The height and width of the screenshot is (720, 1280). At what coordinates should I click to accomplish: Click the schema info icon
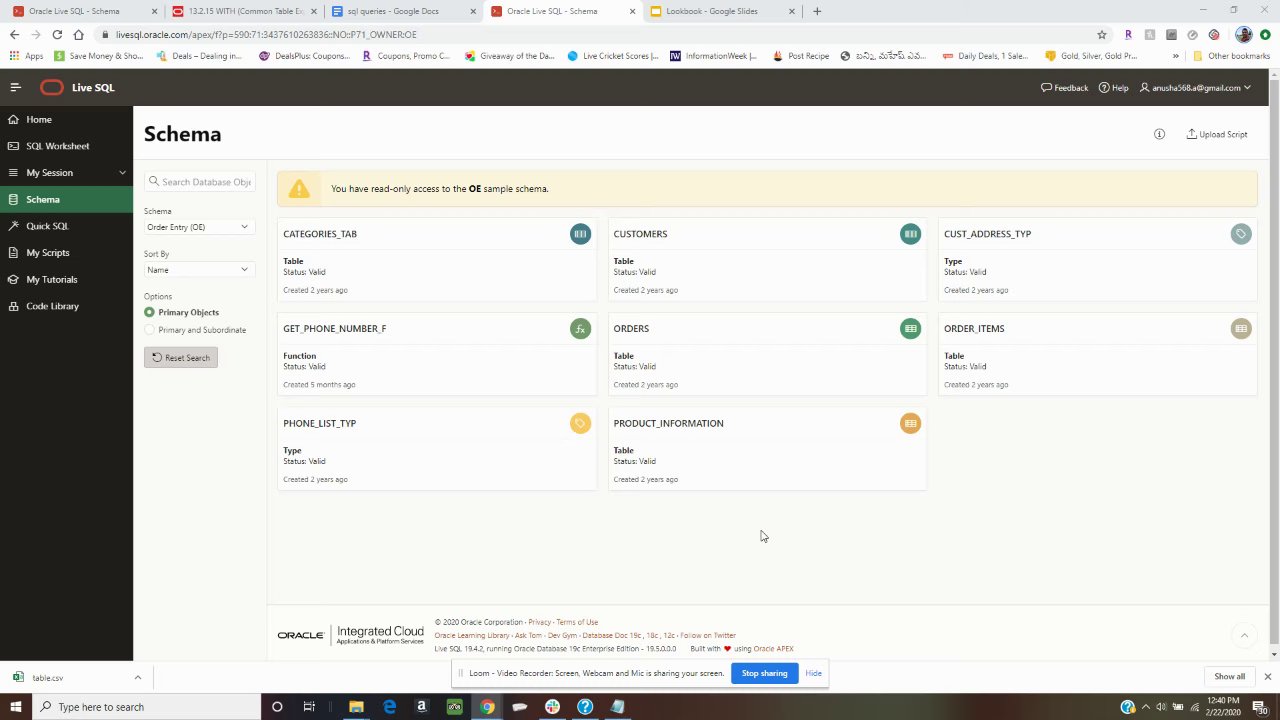(1159, 134)
